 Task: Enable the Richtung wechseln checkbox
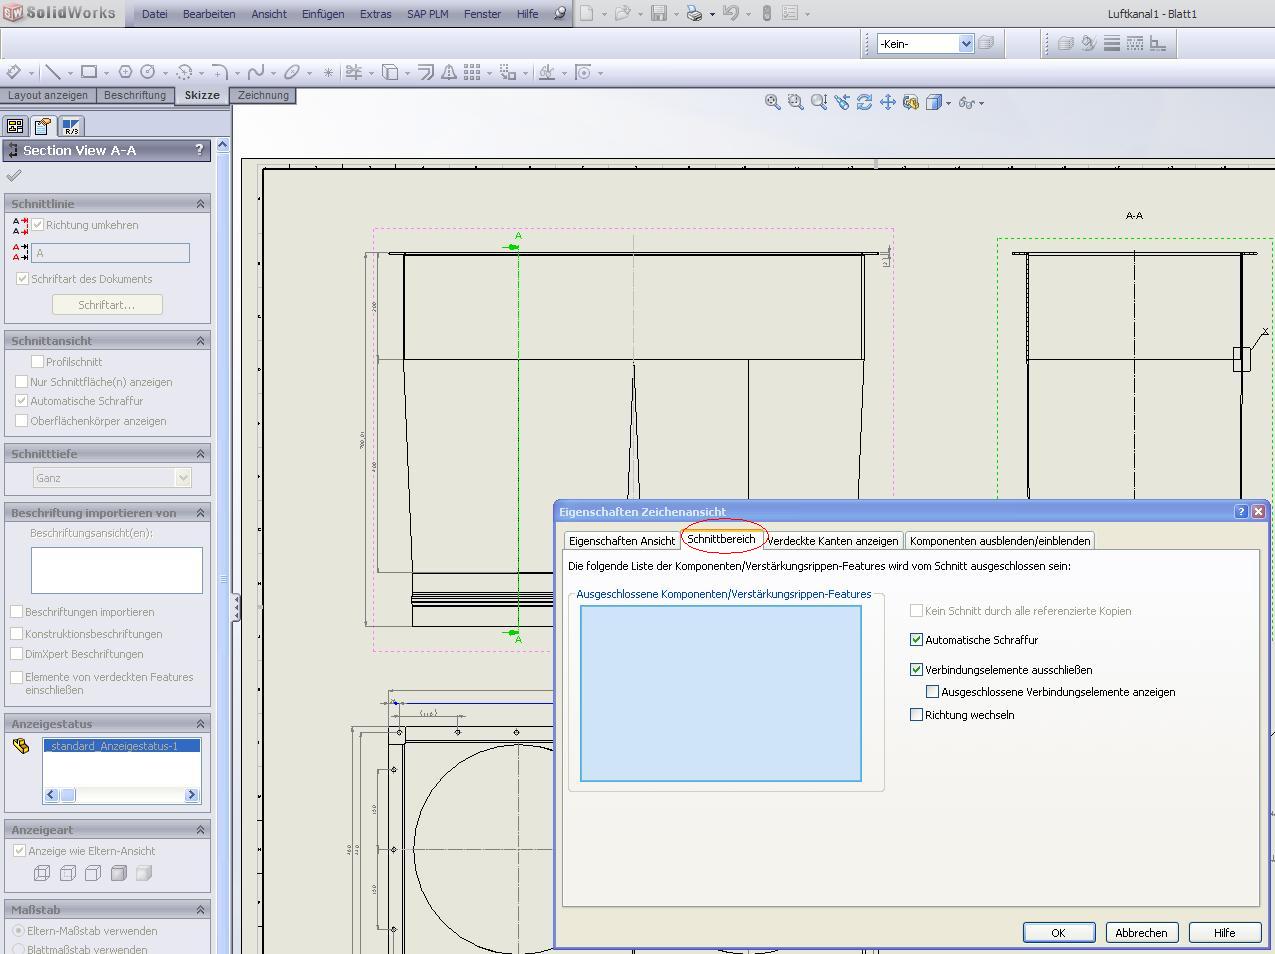coord(916,715)
